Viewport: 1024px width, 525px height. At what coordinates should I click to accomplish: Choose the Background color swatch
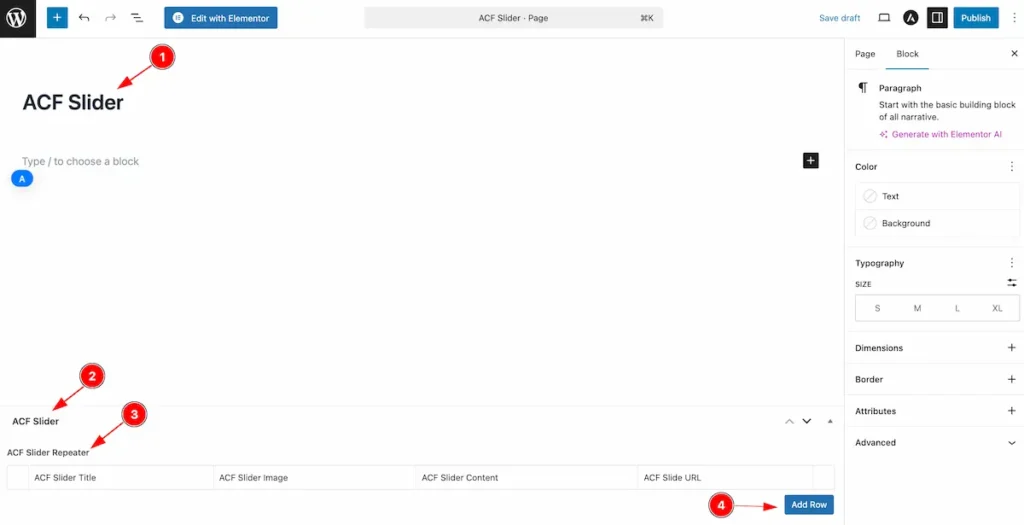tap(906, 223)
